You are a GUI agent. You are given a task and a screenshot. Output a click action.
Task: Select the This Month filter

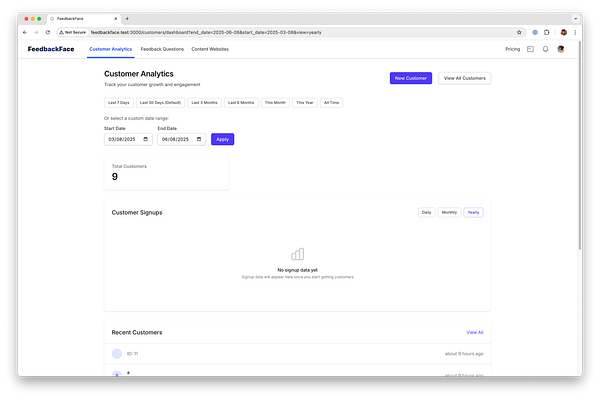click(x=275, y=103)
